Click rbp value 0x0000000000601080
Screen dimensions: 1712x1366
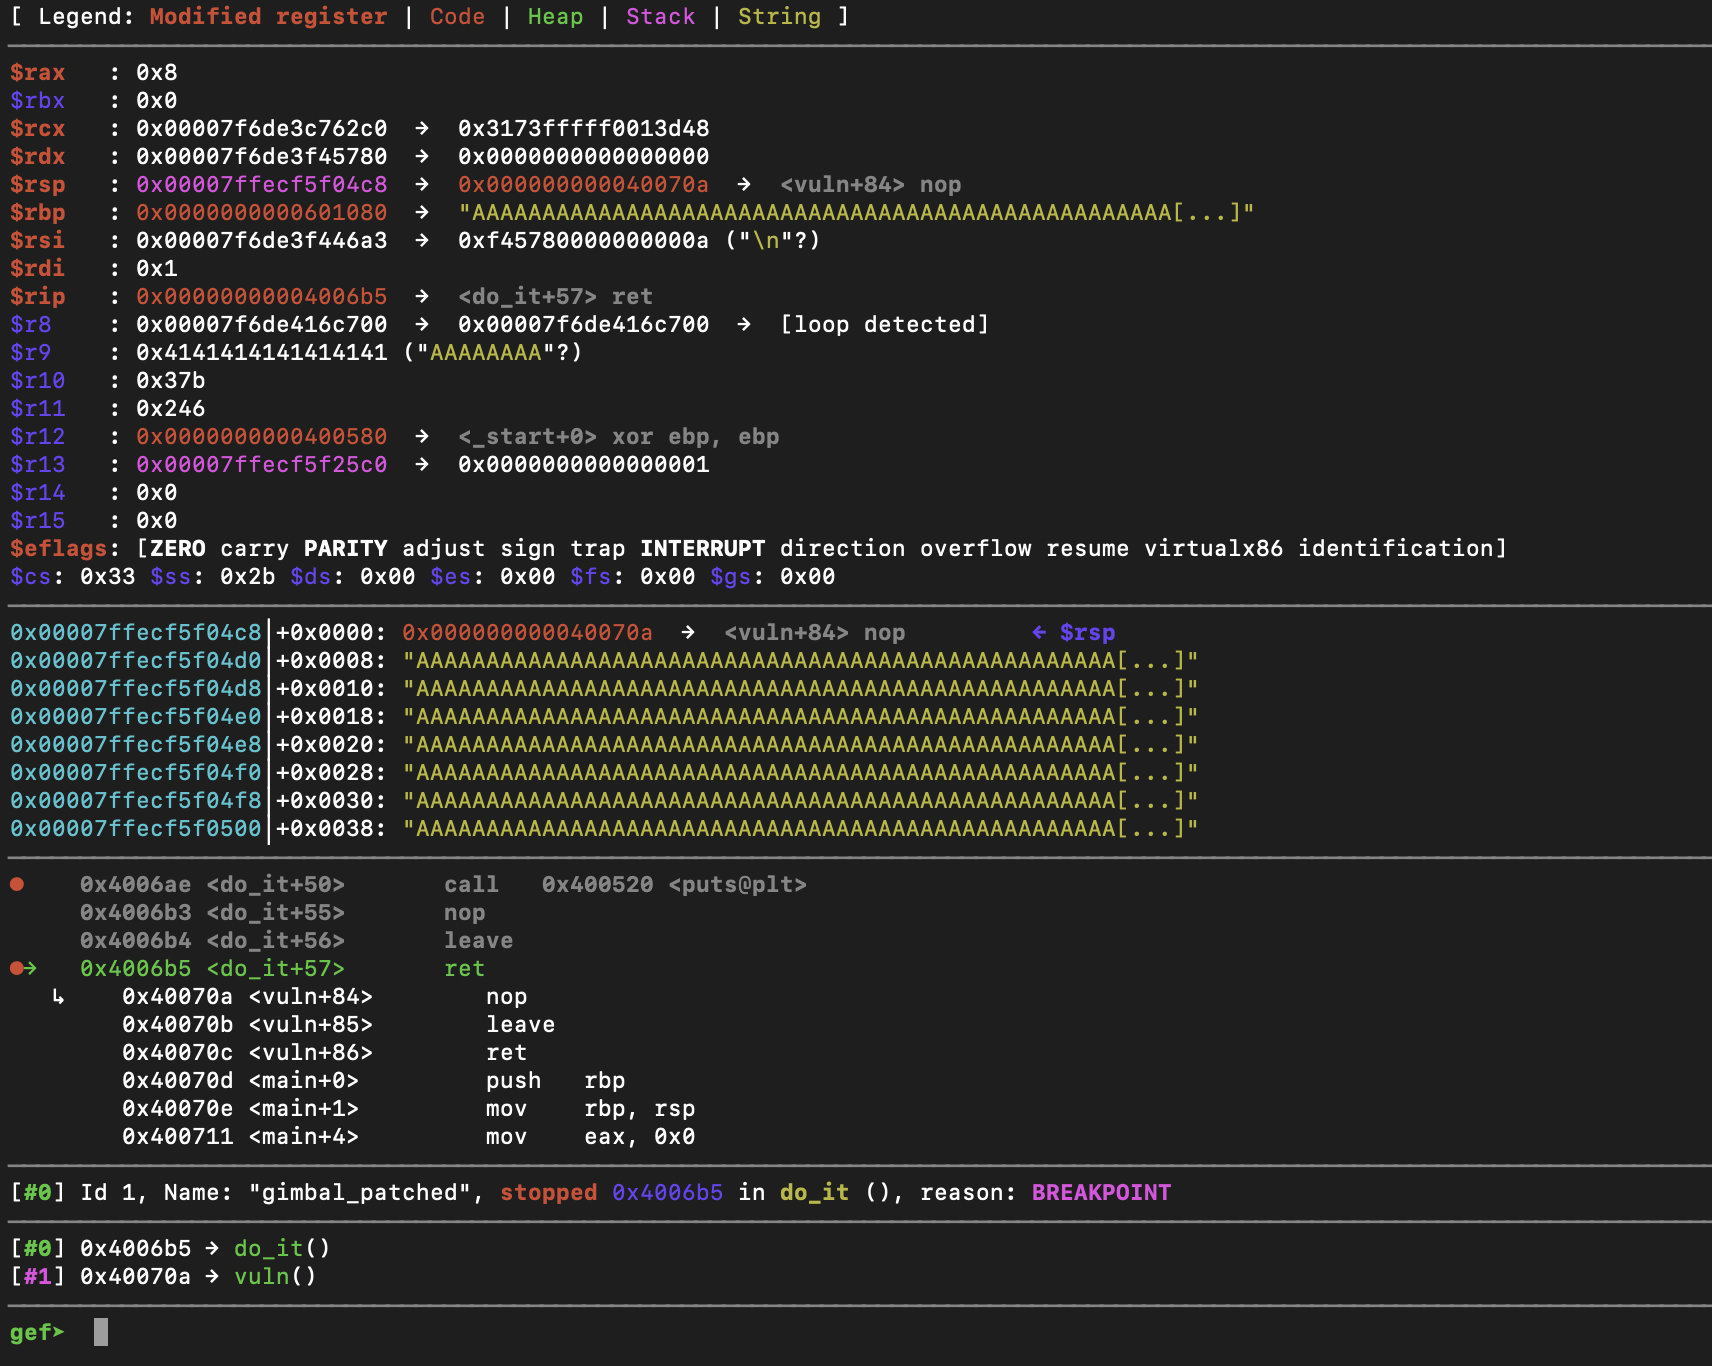(x=262, y=212)
